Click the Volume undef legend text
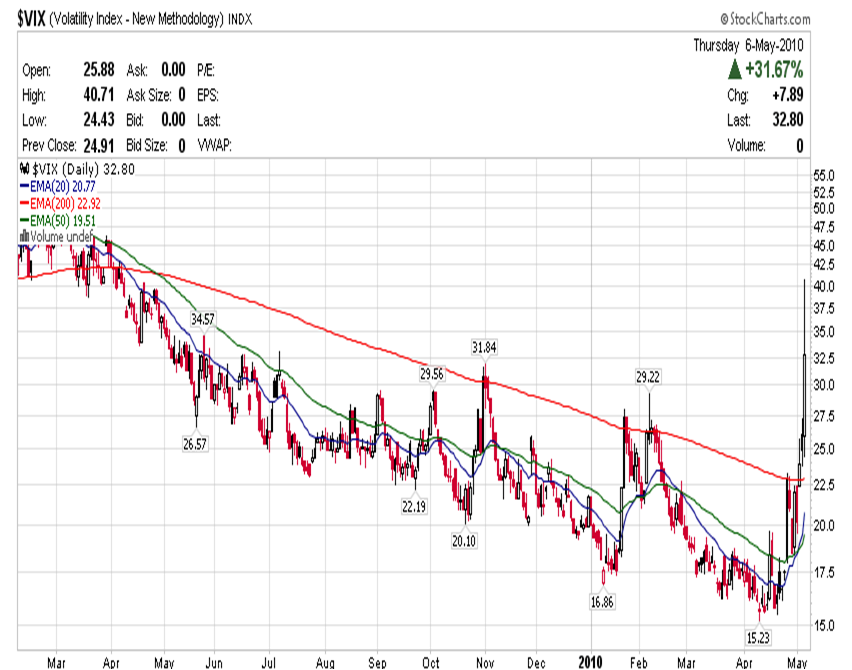Screen dimensions: 852x670 [61, 236]
